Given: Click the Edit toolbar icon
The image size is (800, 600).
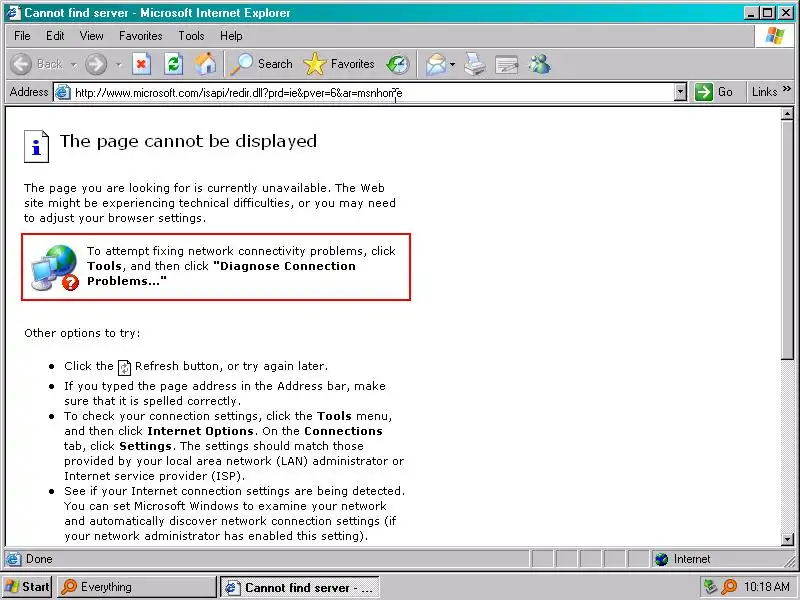Looking at the screenshot, I should pyautogui.click(x=507, y=65).
